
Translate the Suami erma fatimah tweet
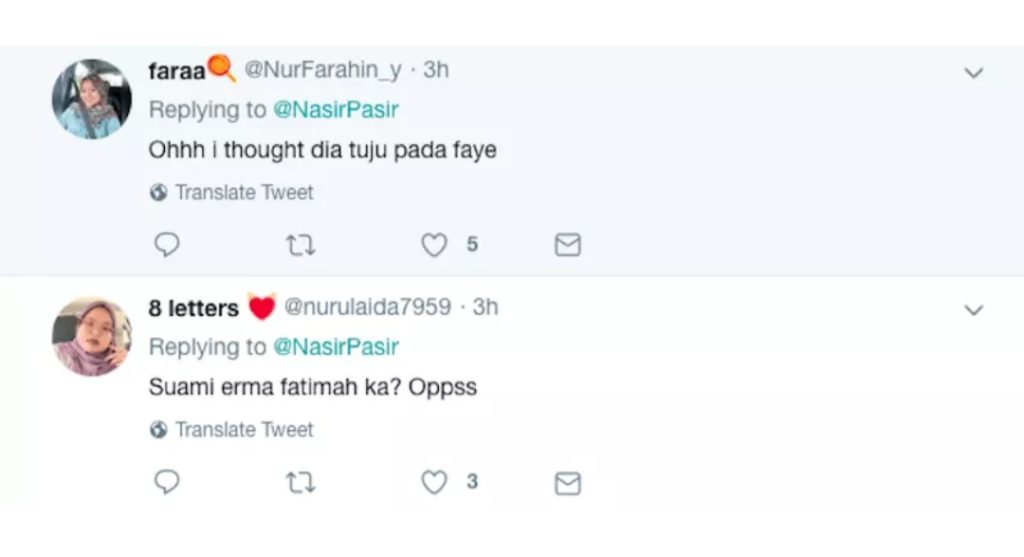(243, 430)
